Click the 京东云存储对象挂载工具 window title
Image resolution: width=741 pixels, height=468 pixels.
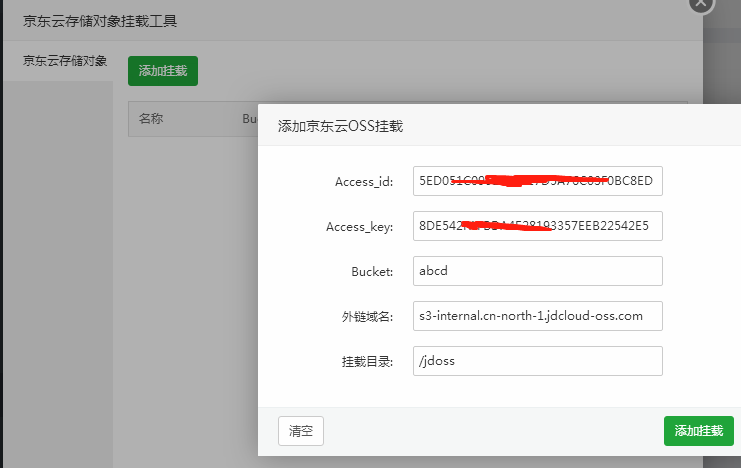pyautogui.click(x=100, y=21)
